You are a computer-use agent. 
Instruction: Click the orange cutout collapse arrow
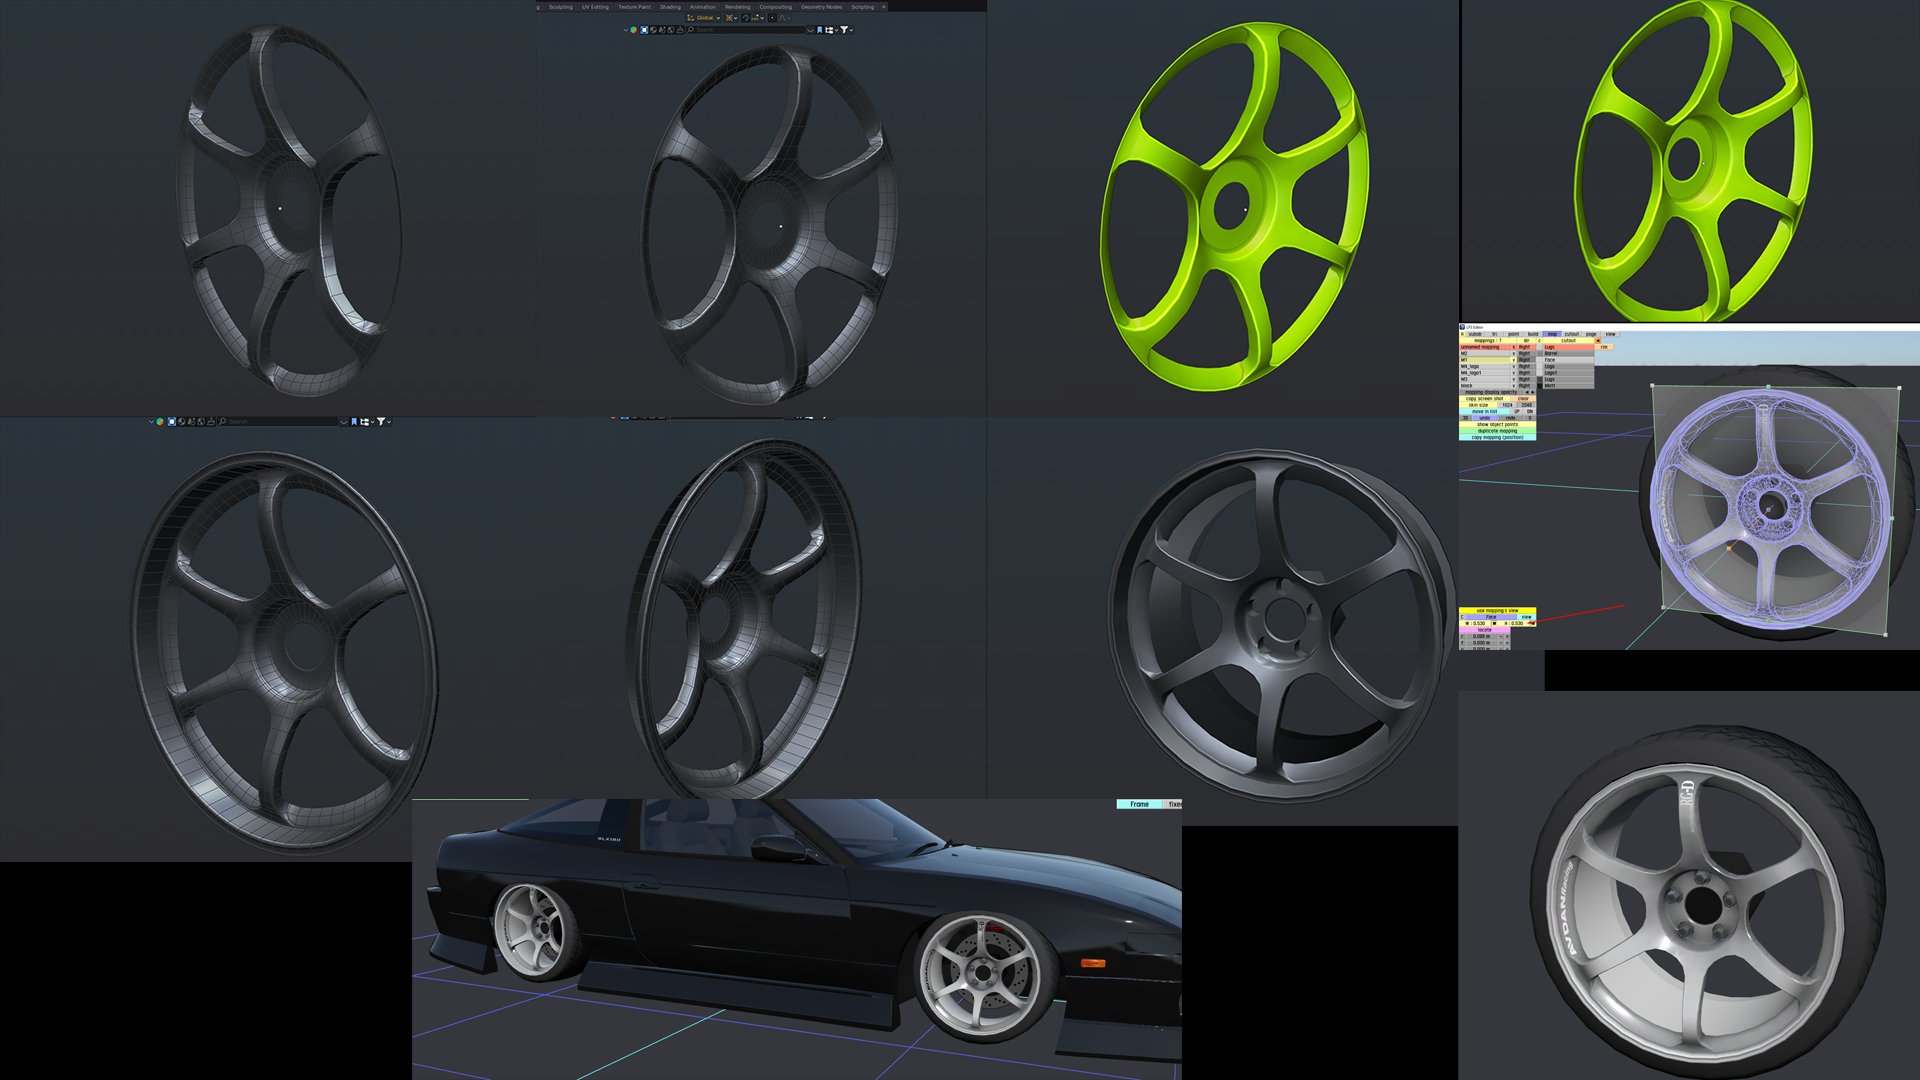click(1597, 340)
